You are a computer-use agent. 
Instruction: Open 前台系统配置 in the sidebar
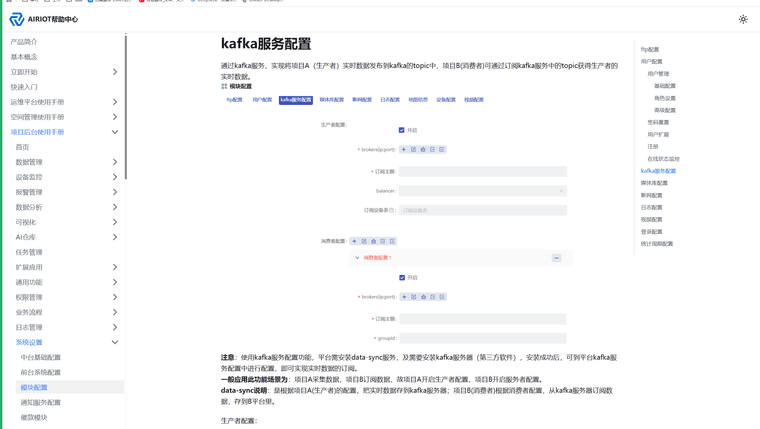pos(41,372)
